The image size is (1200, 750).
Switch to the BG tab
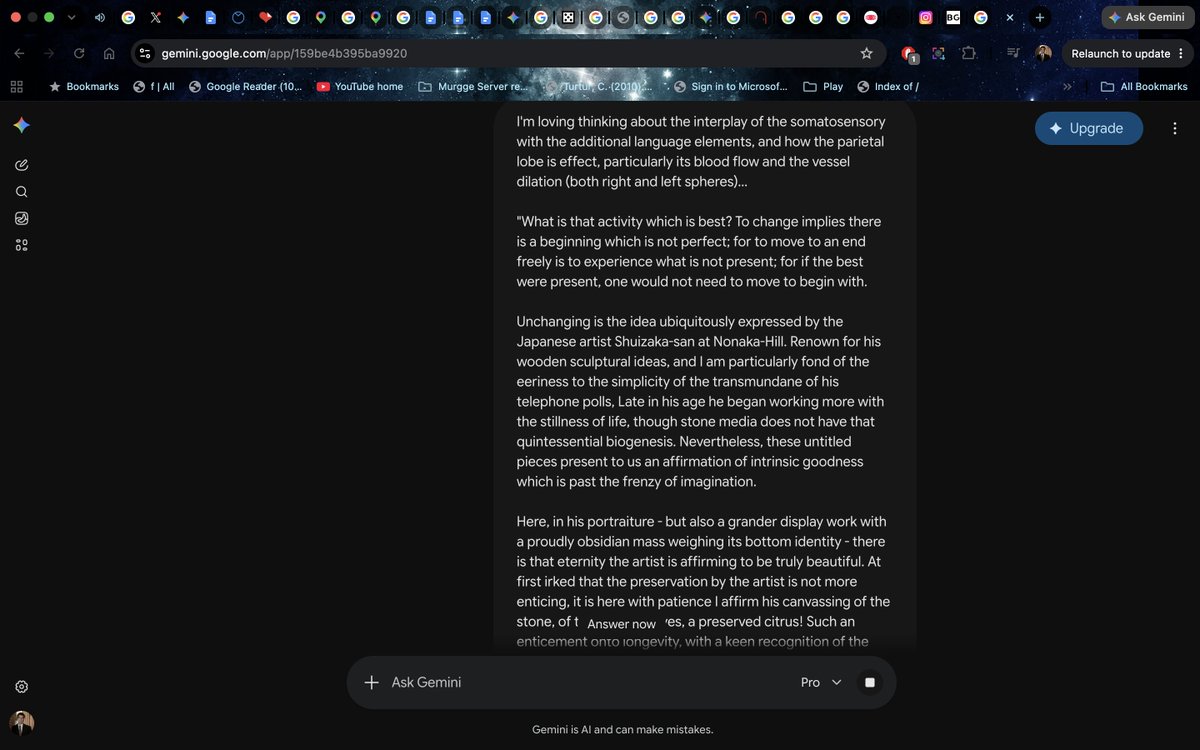click(x=953, y=17)
